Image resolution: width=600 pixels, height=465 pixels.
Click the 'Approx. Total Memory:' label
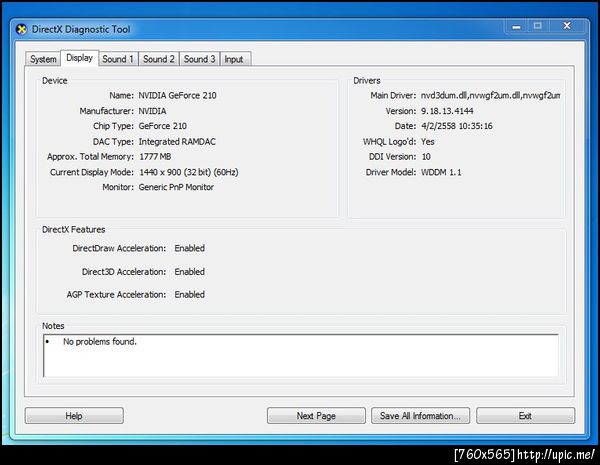[x=90, y=157]
